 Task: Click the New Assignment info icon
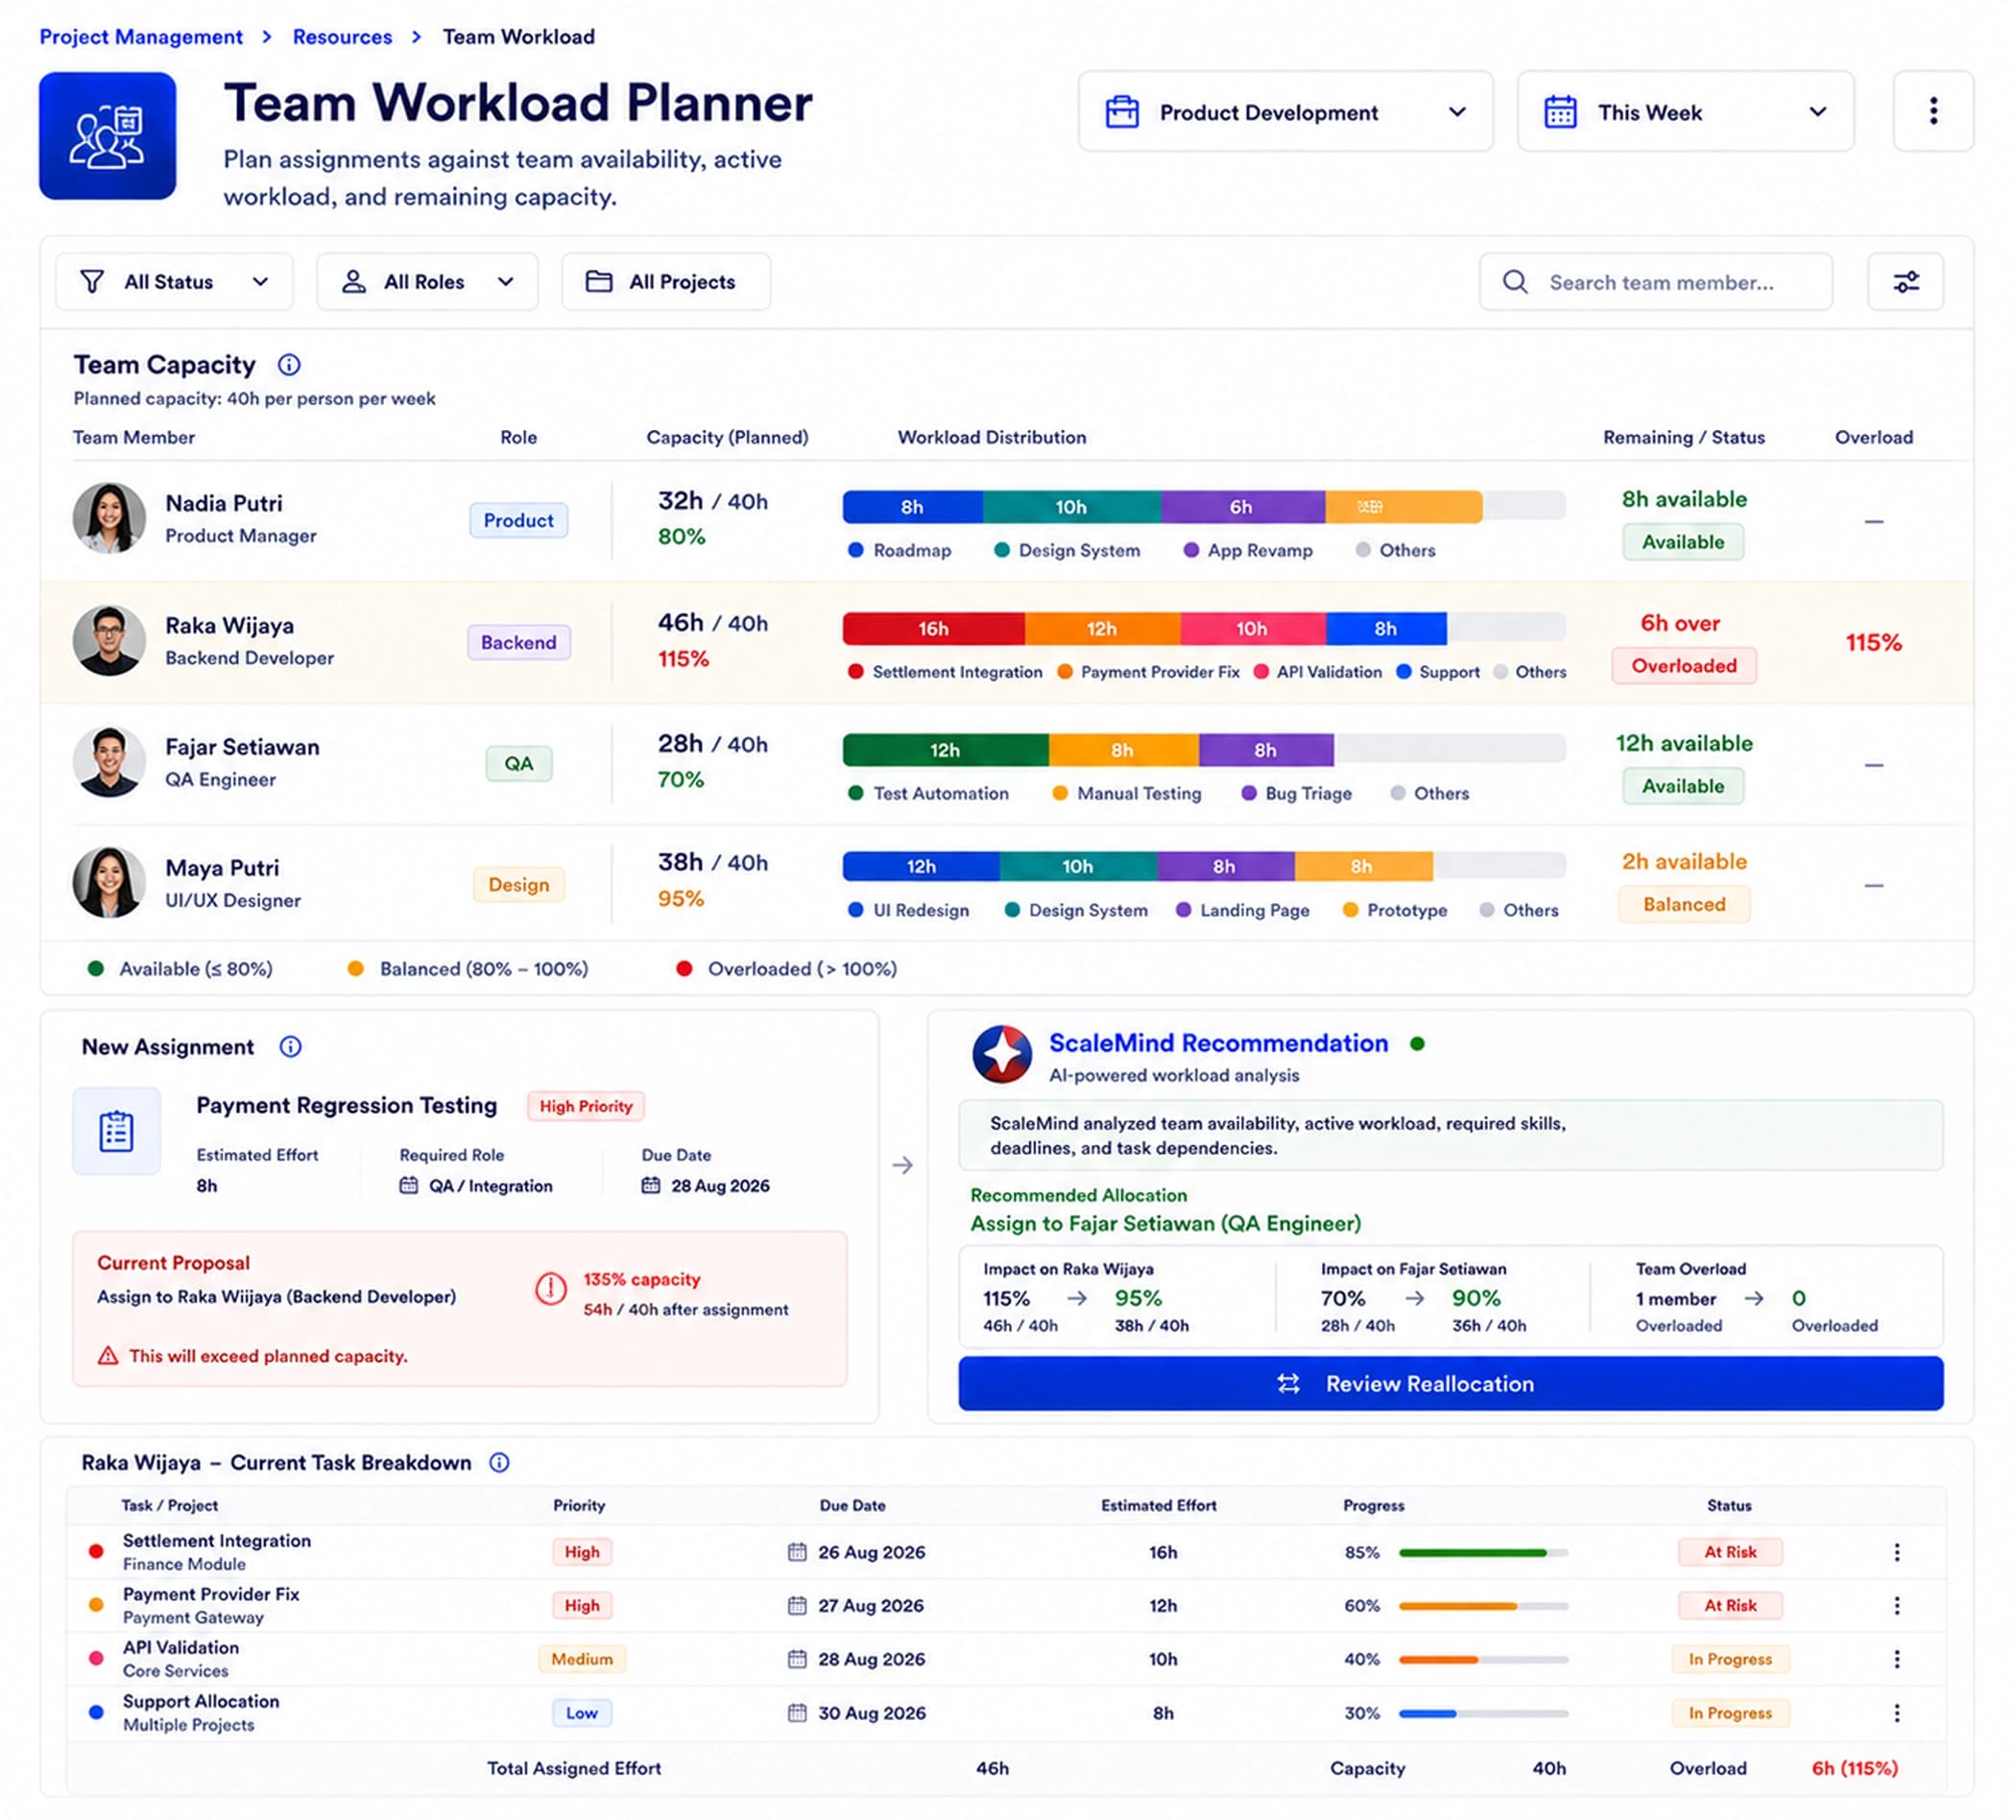[290, 1047]
